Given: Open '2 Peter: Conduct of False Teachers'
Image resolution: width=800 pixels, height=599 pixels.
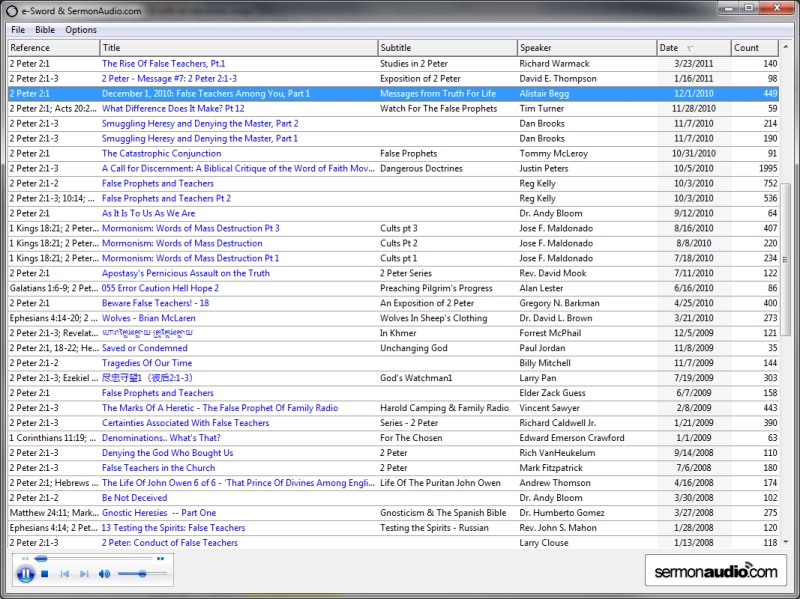Looking at the screenshot, I should point(170,543).
